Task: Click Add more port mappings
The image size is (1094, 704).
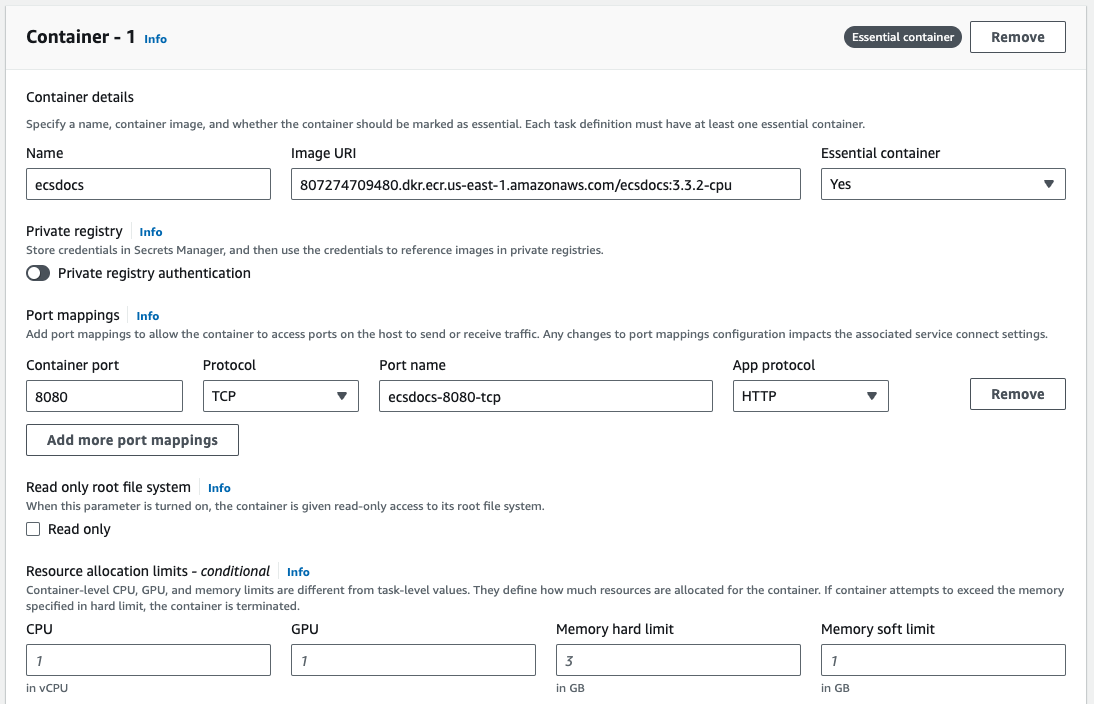Action: click(x=132, y=440)
